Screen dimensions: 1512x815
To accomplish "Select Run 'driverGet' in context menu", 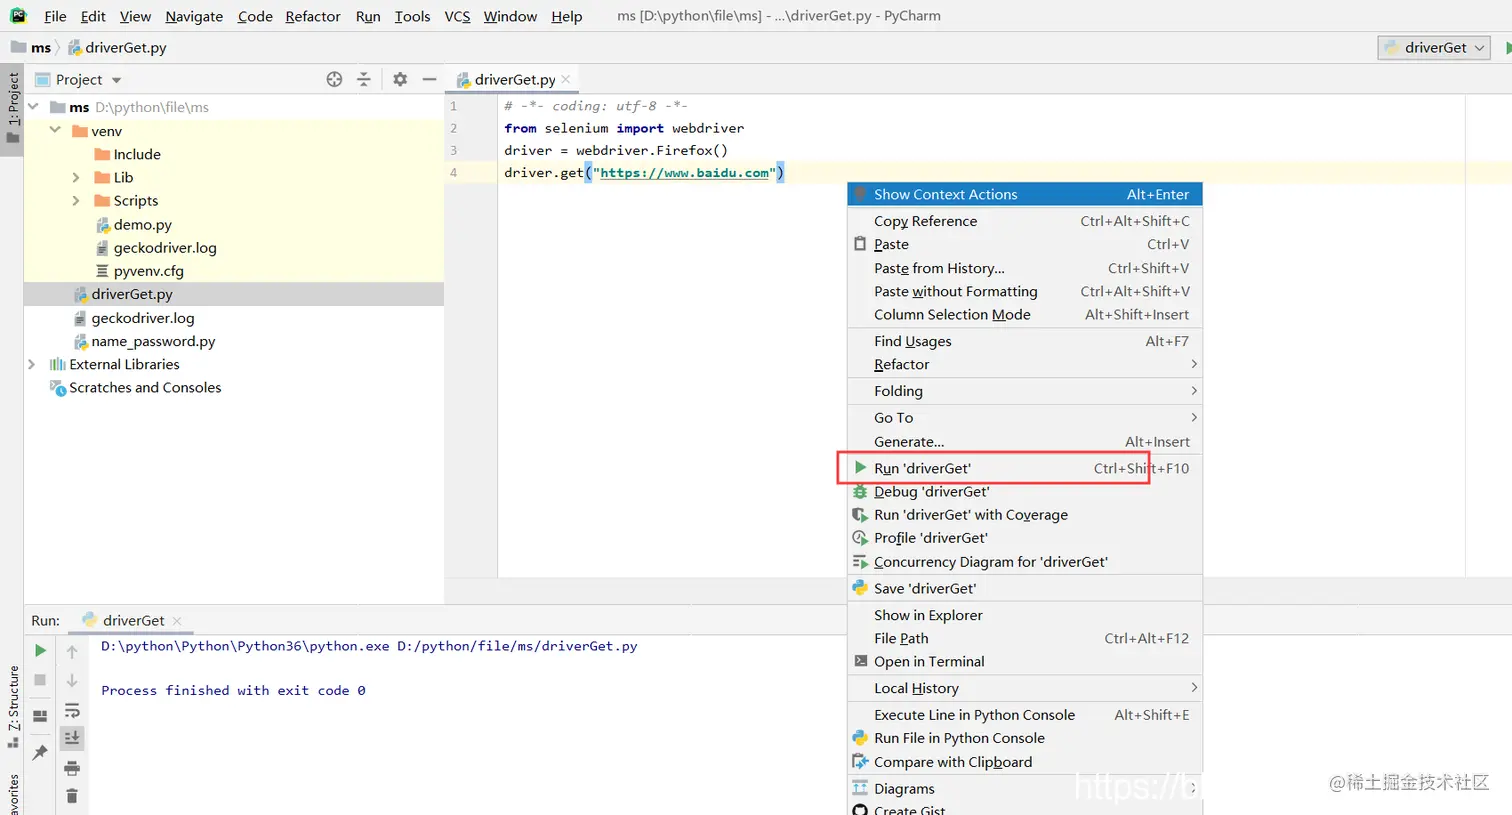I will pos(1025,468).
